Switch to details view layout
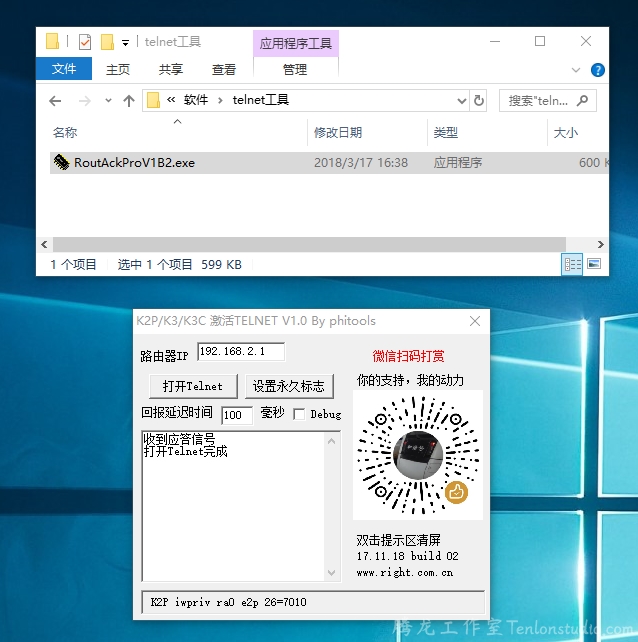Viewport: 638px width, 642px height. (x=572, y=264)
